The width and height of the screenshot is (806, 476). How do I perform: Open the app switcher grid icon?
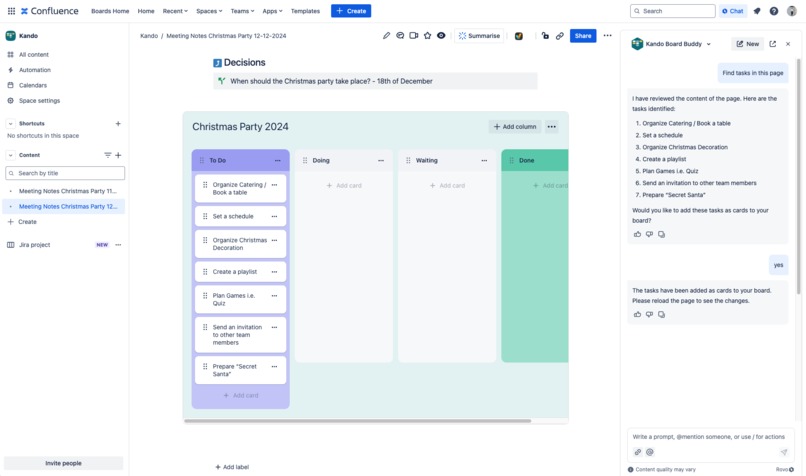coord(11,11)
